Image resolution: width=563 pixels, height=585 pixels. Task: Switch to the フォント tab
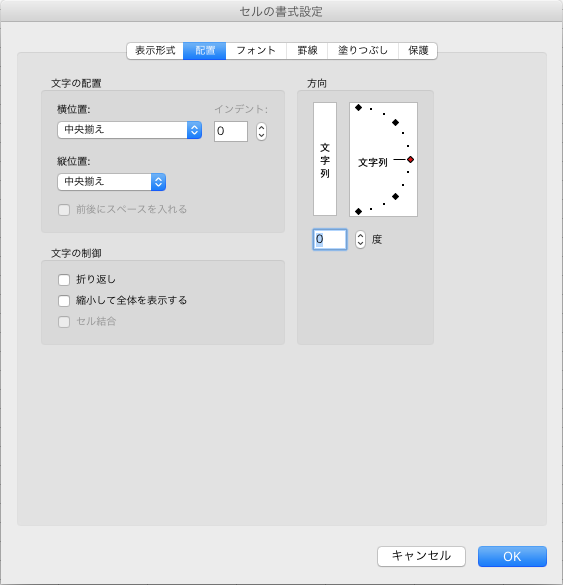pyautogui.click(x=256, y=51)
